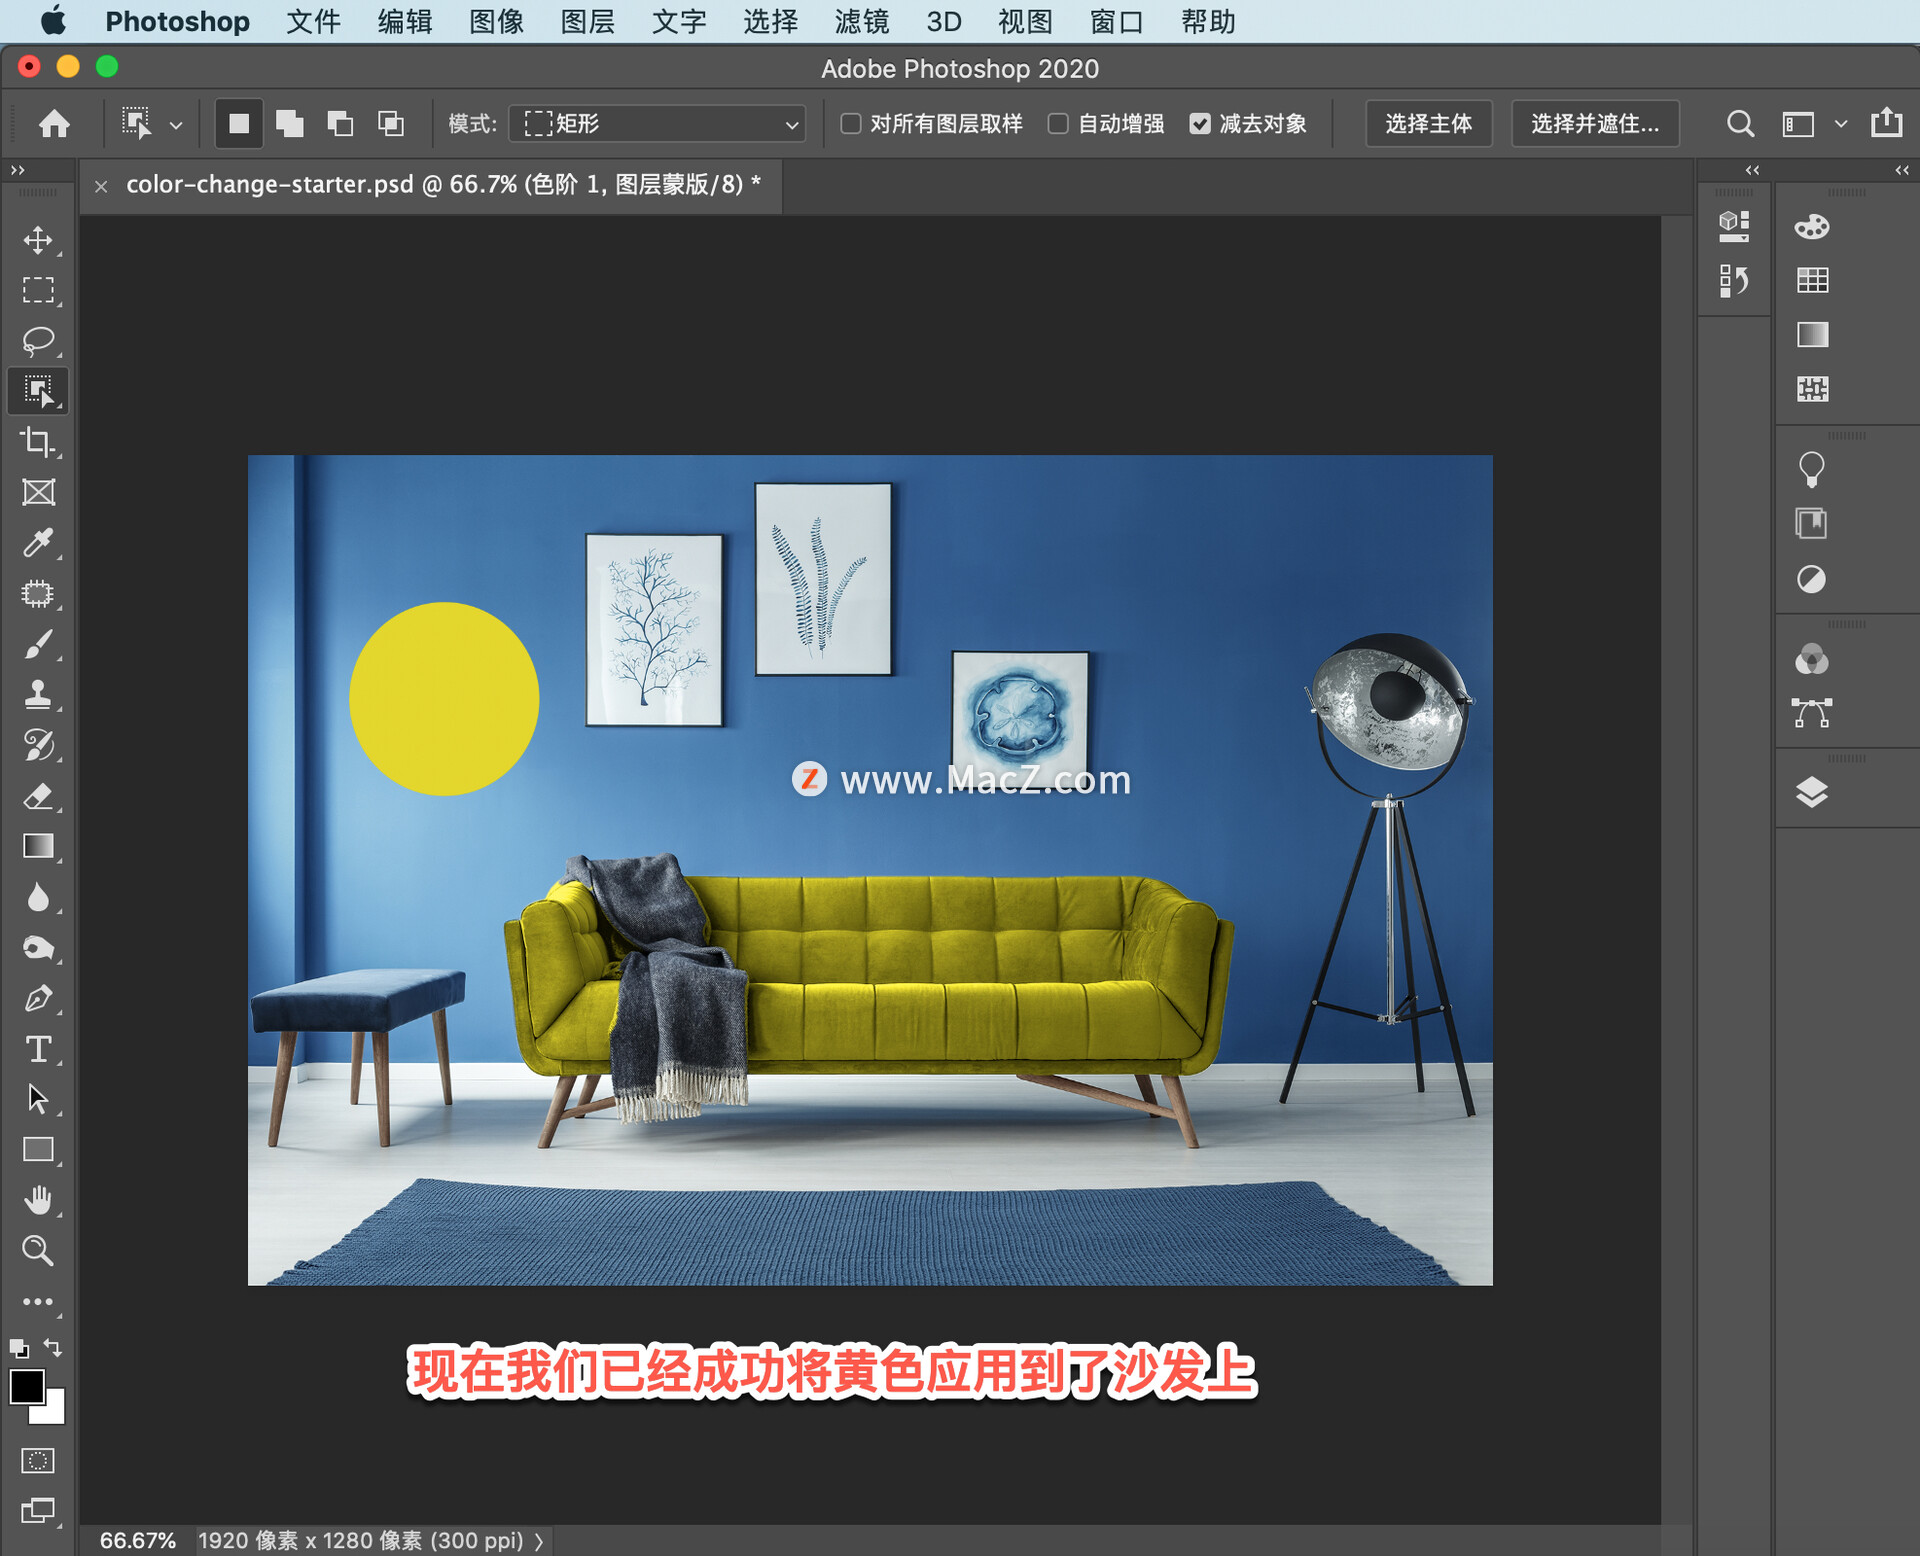Viewport: 1920px width, 1556px height.
Task: Select the Brush tool
Action: (x=38, y=644)
